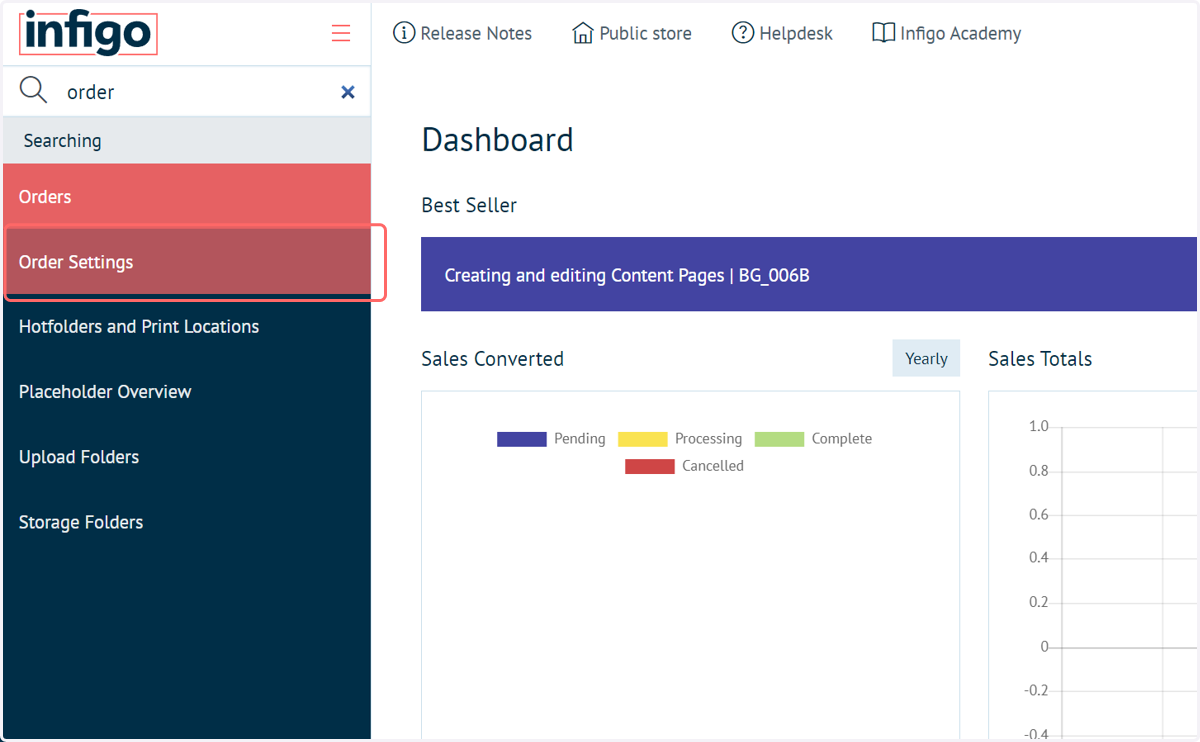
Task: Click the 1.0 axis value
Action: 1039,427
